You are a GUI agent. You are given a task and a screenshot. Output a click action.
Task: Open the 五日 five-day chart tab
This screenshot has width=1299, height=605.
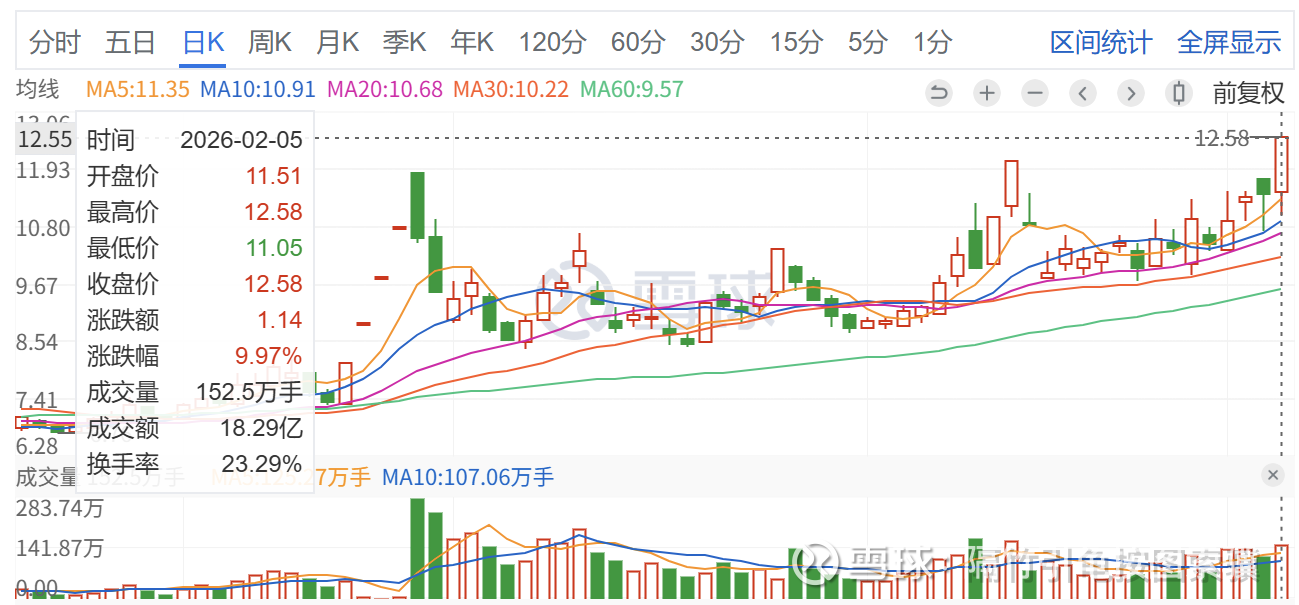tap(131, 42)
